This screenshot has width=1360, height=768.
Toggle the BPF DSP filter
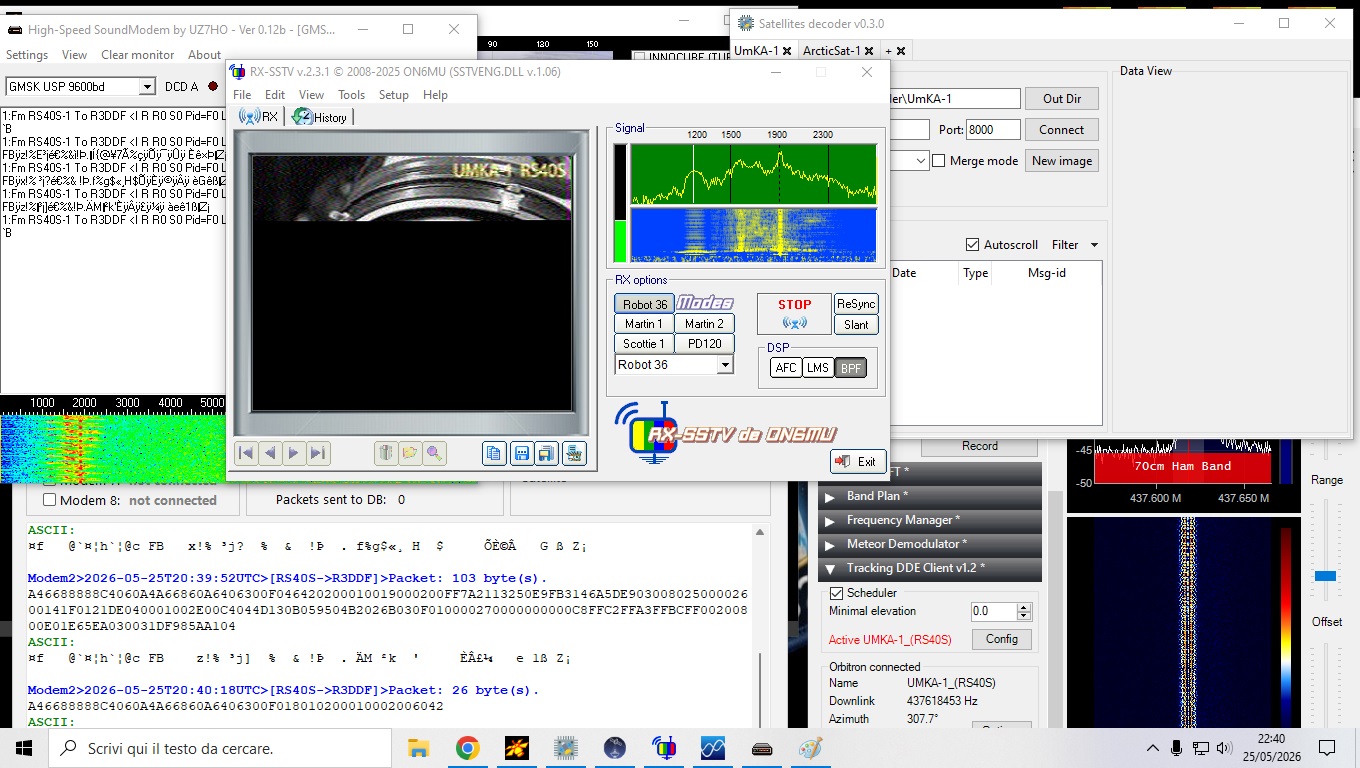851,368
